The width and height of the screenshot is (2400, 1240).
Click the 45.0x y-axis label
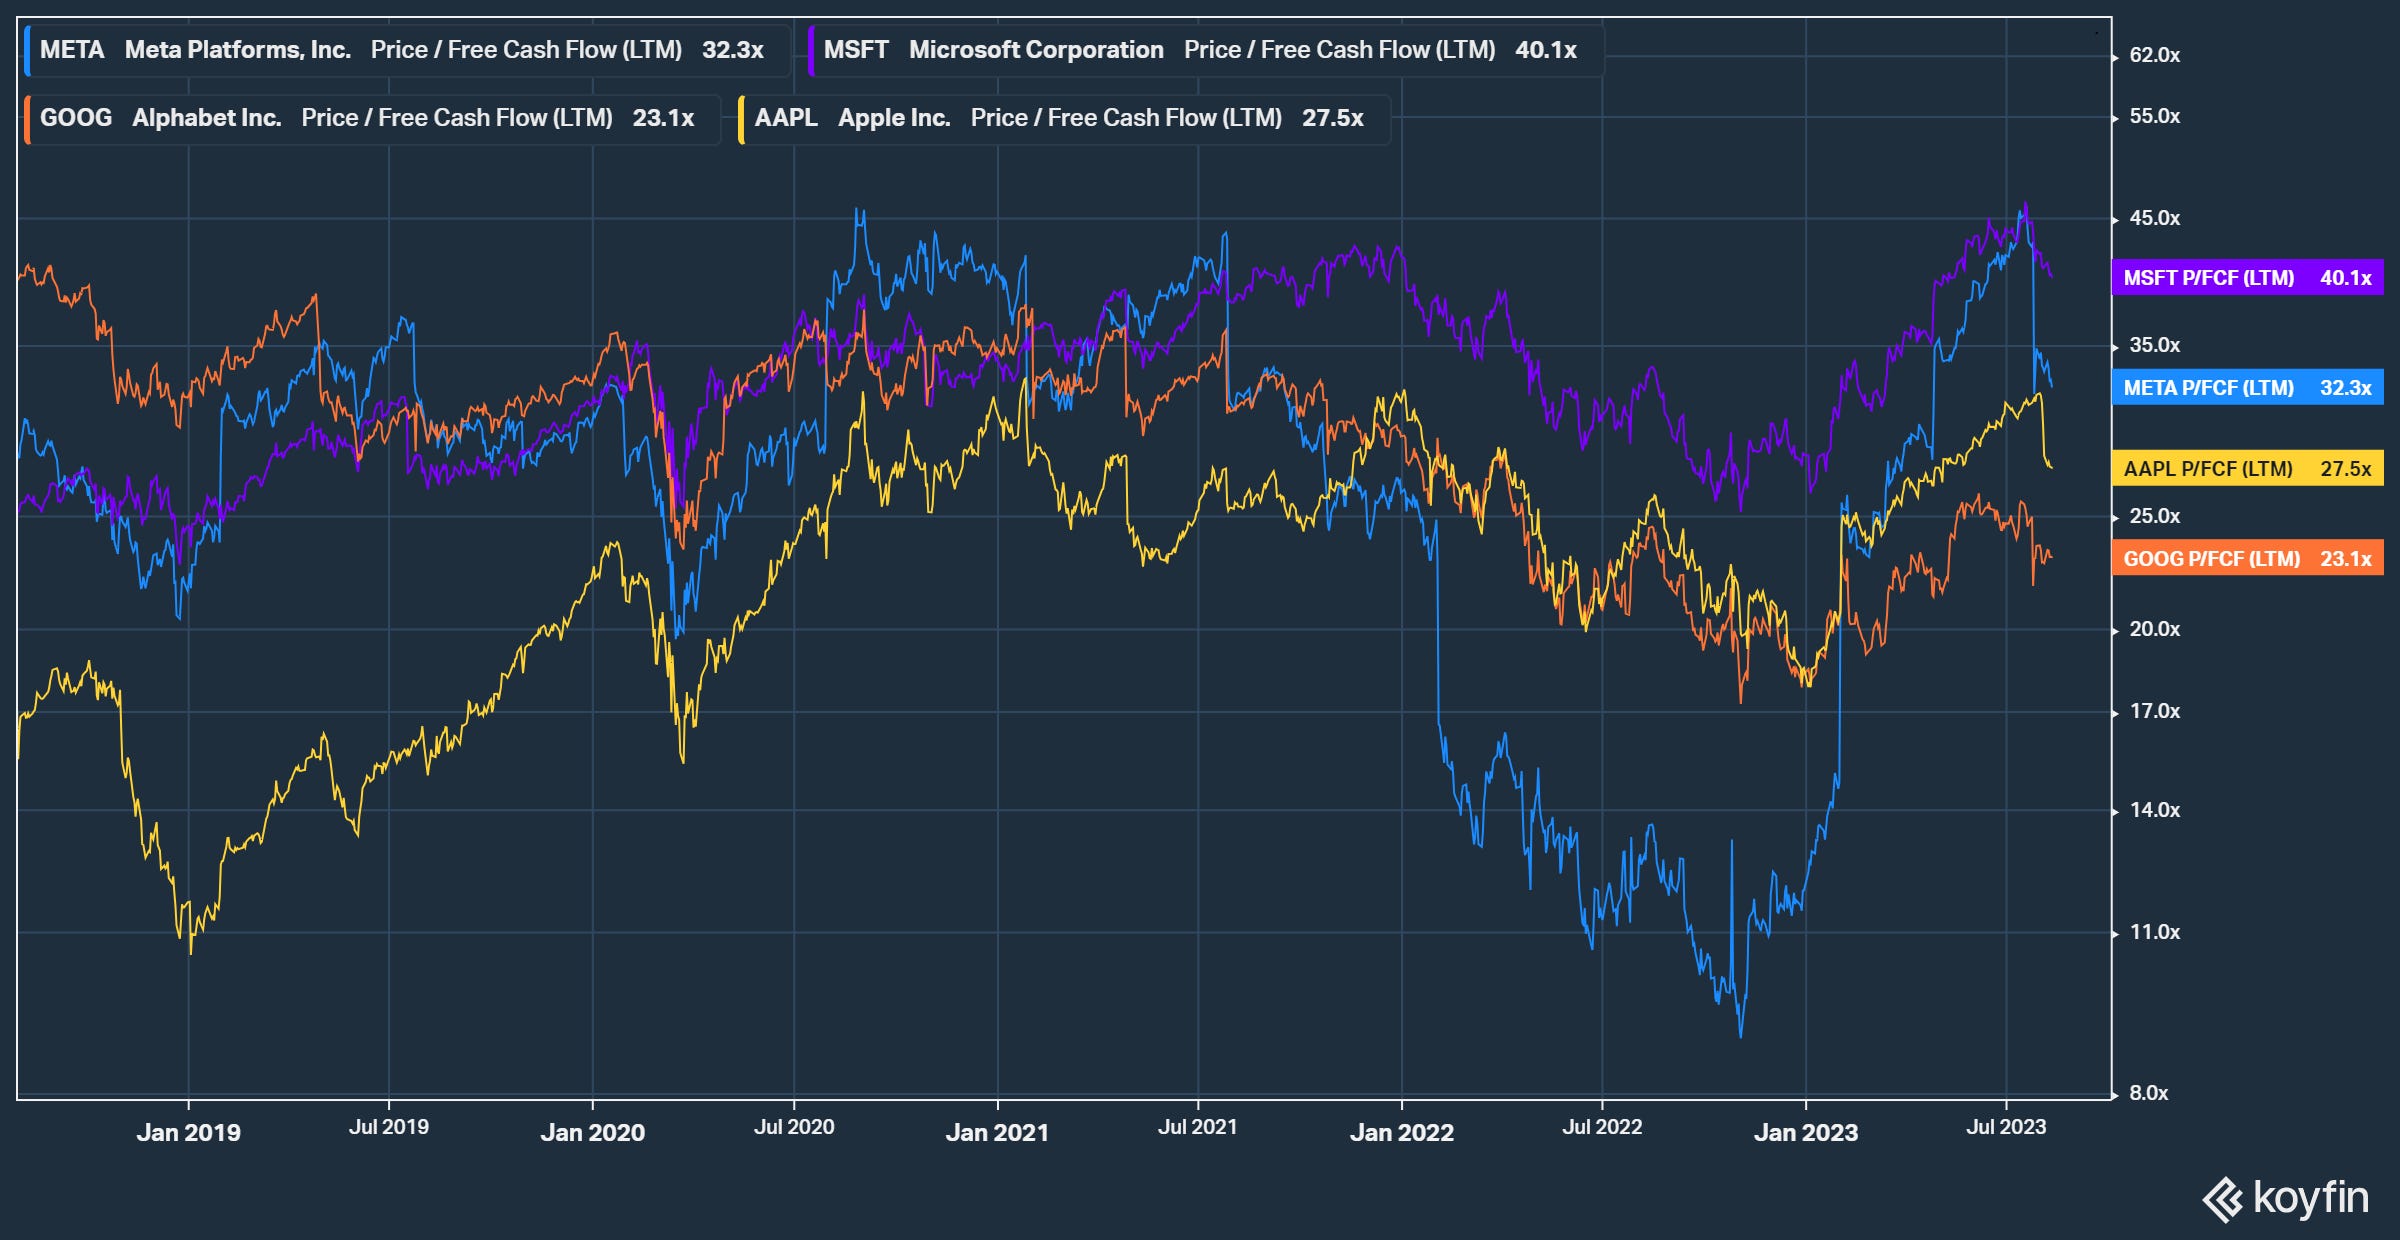[2155, 218]
